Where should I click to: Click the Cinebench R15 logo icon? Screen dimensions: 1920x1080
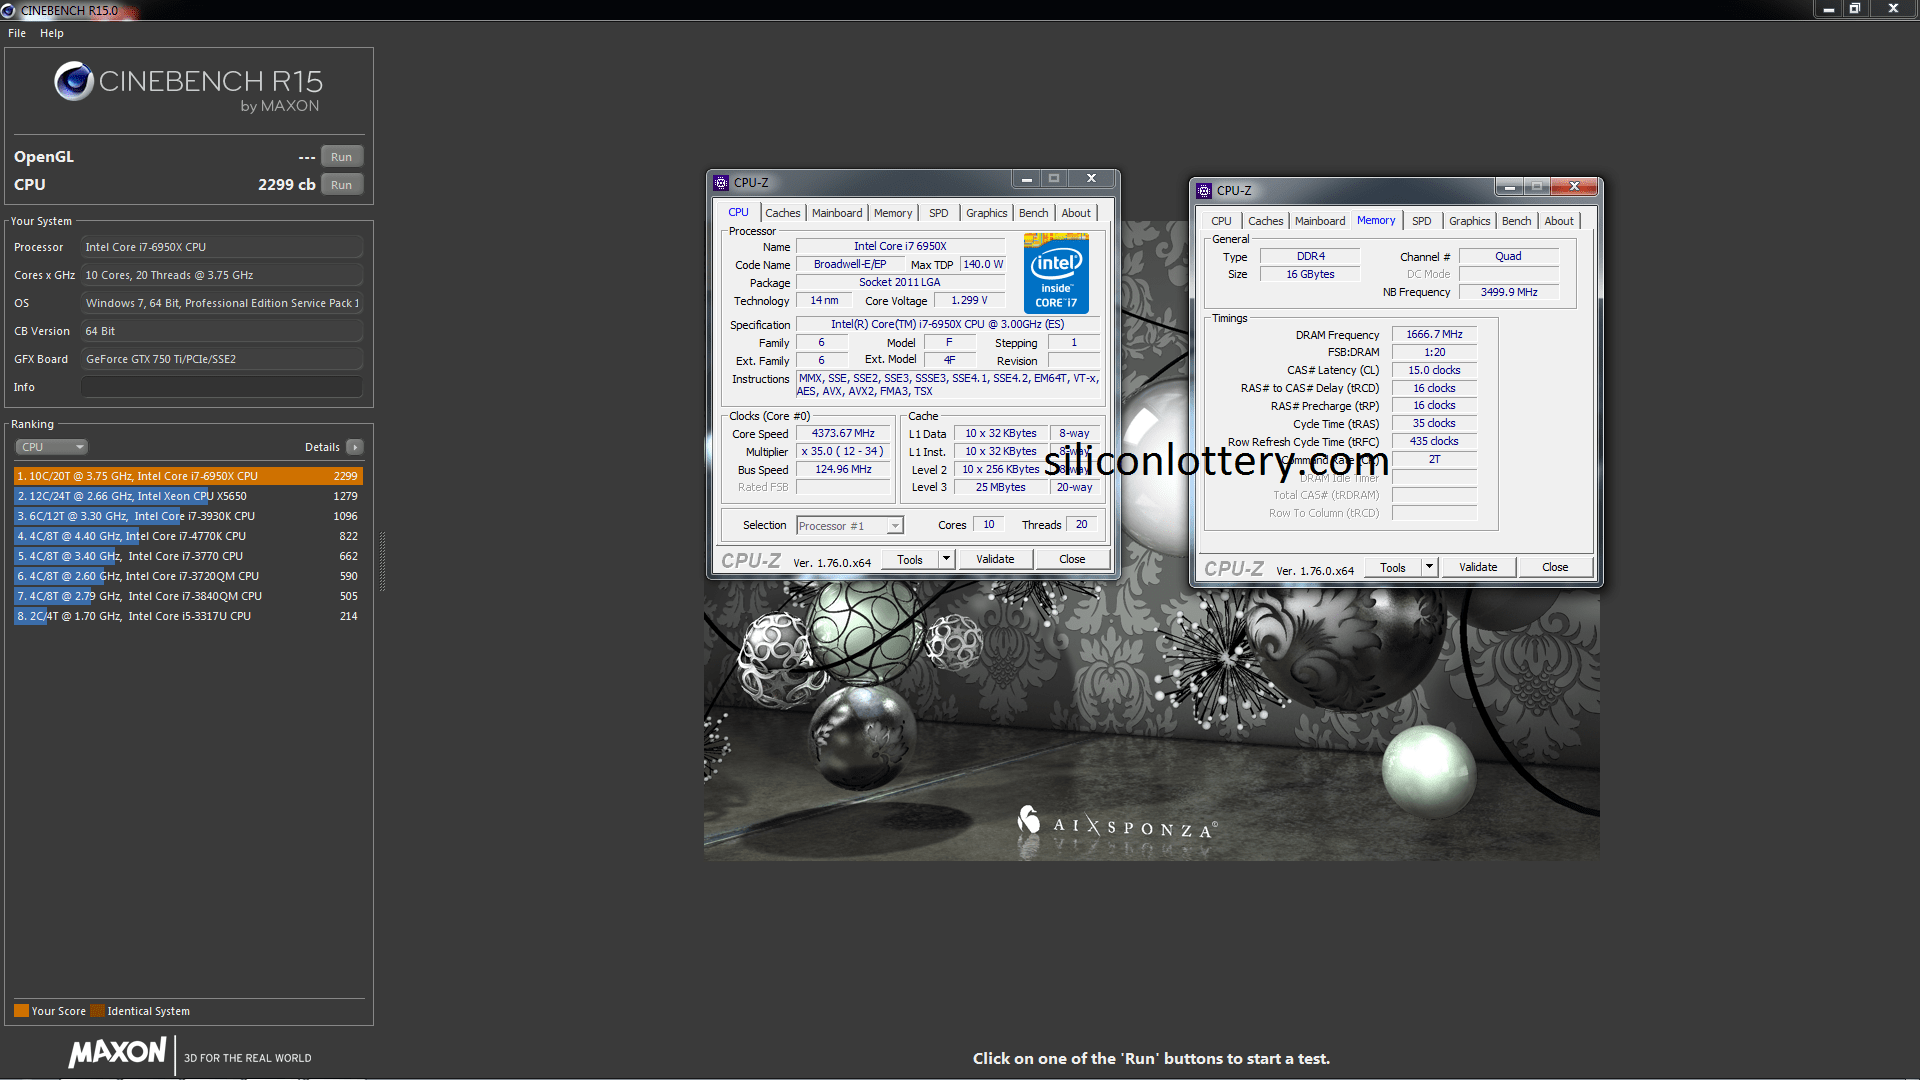pyautogui.click(x=73, y=82)
